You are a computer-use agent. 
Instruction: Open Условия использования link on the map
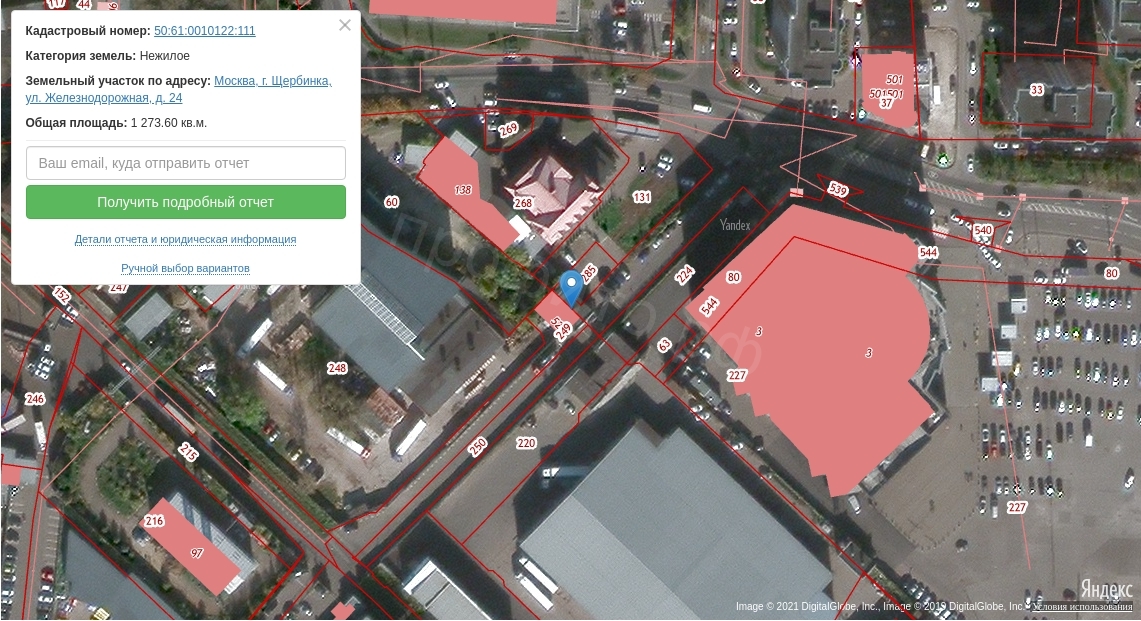pyautogui.click(x=1082, y=607)
